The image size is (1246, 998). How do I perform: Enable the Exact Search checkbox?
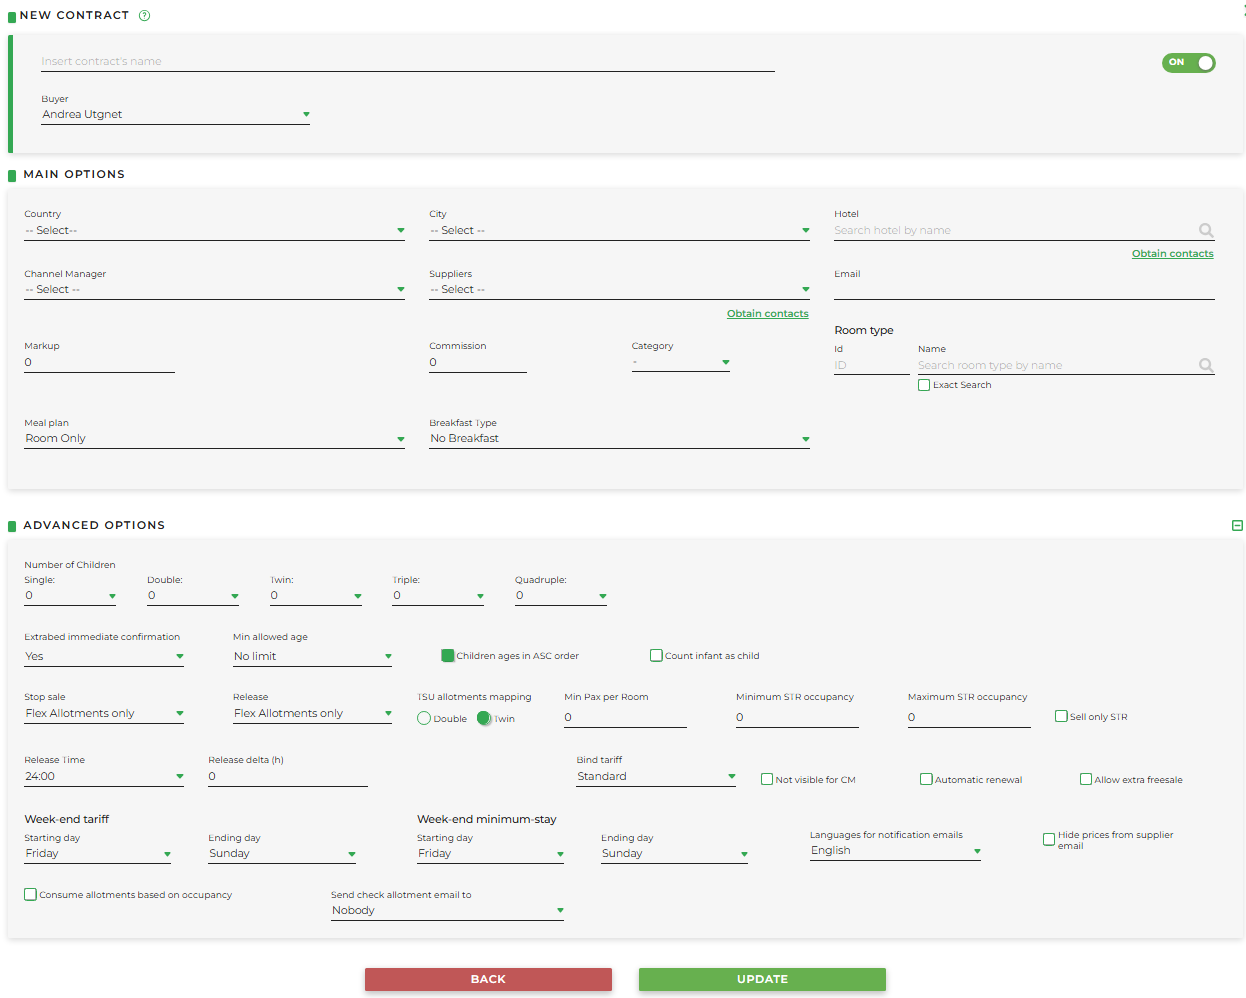coord(924,385)
